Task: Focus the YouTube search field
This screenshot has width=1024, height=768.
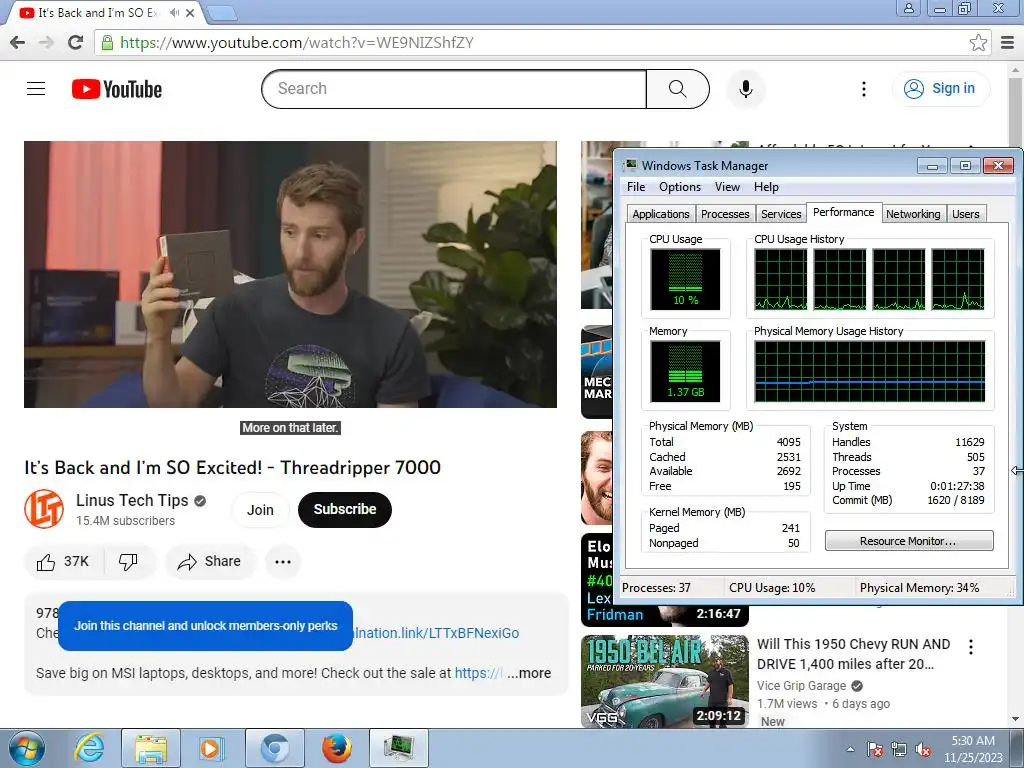Action: 454,89
